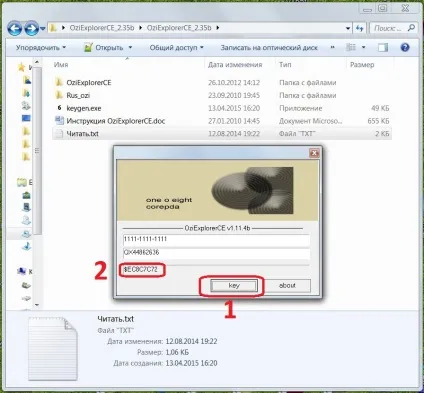This screenshot has width=424, height=393.
Task: Go back with the Explorer back arrow
Action: [x=15, y=28]
